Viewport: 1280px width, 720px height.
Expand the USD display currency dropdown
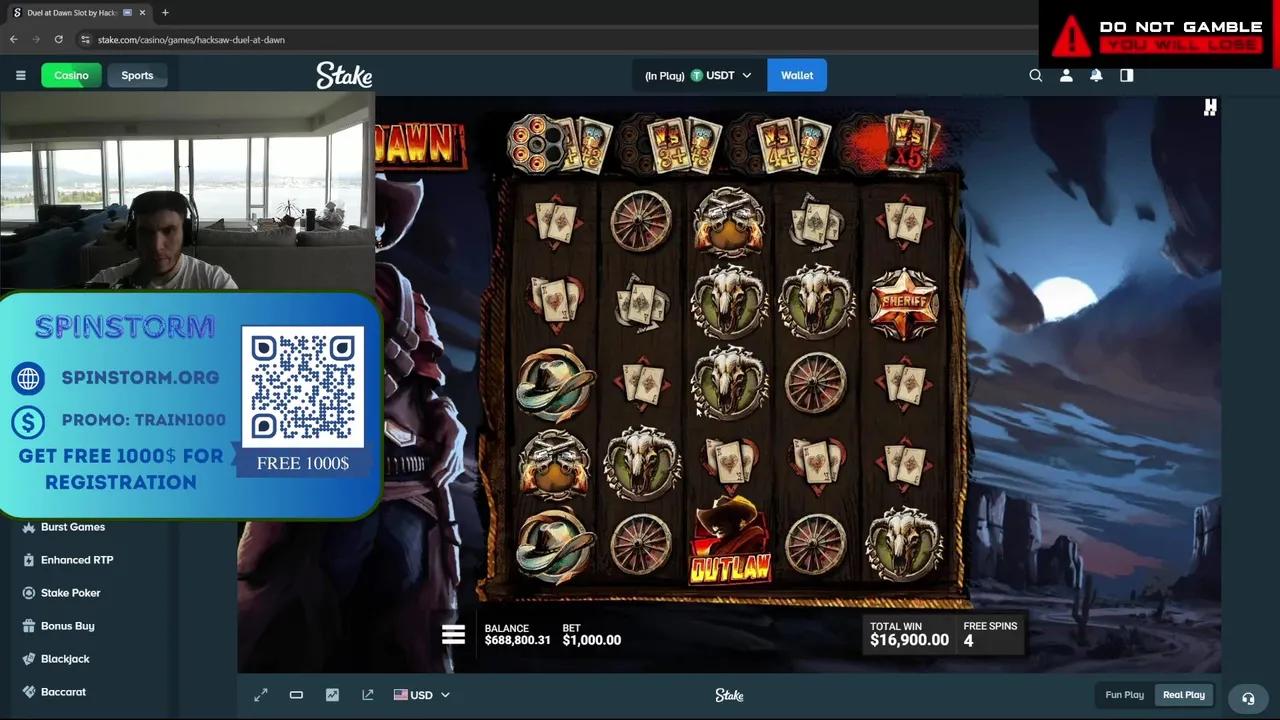coord(422,695)
